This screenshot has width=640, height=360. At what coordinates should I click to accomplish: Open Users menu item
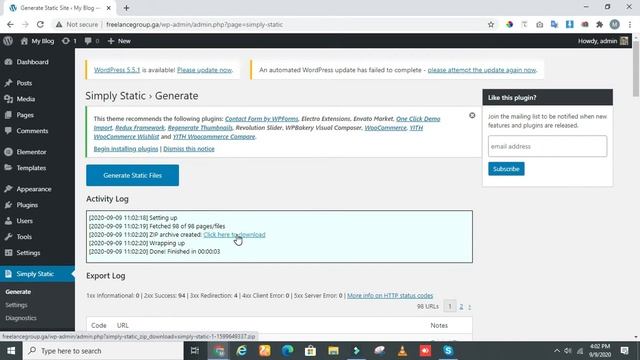tap(24, 221)
